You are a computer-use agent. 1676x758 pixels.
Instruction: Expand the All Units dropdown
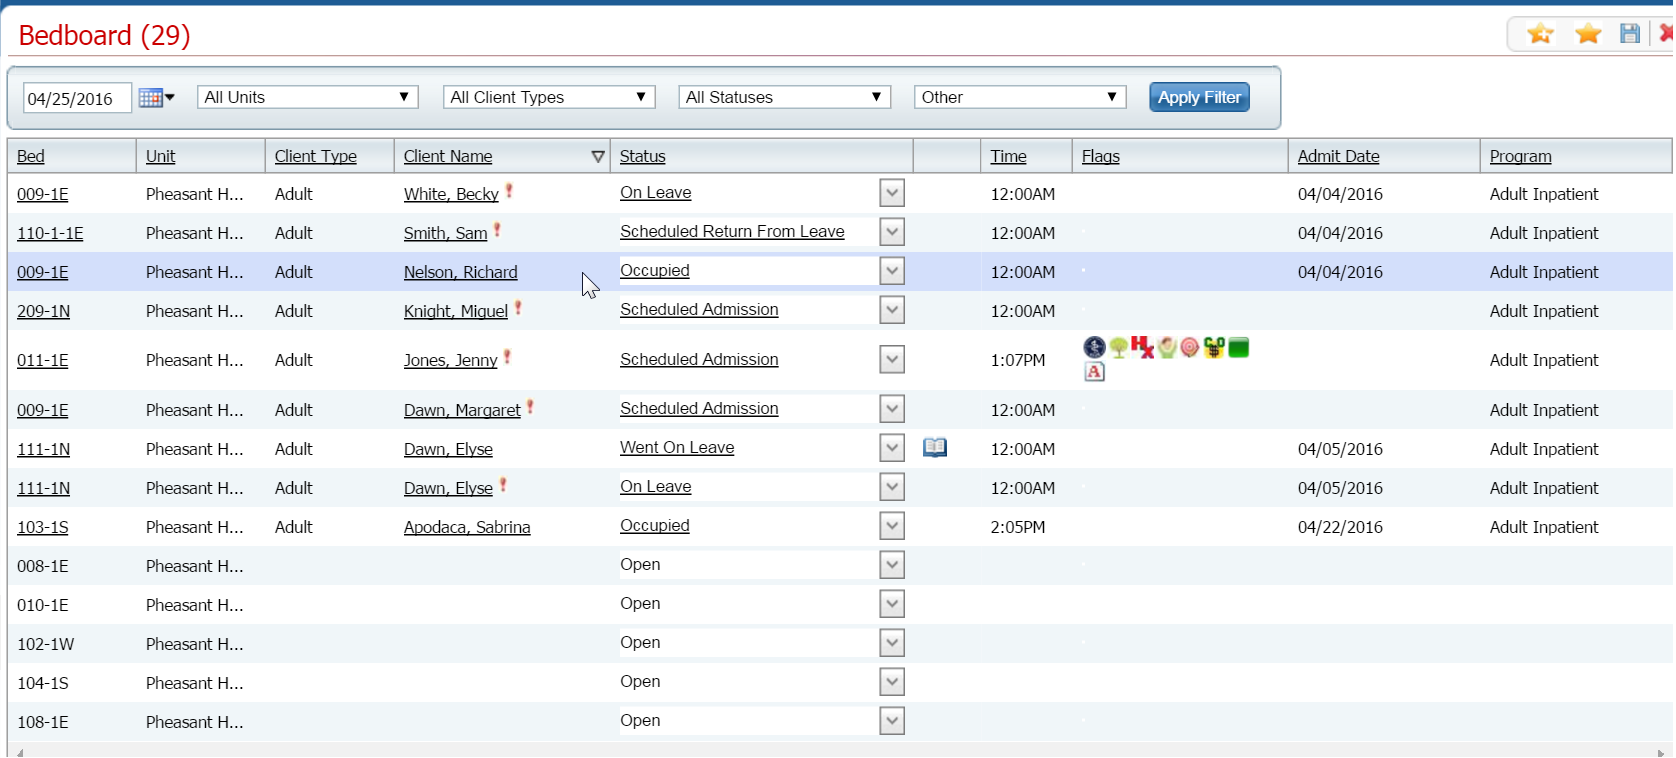click(x=307, y=97)
